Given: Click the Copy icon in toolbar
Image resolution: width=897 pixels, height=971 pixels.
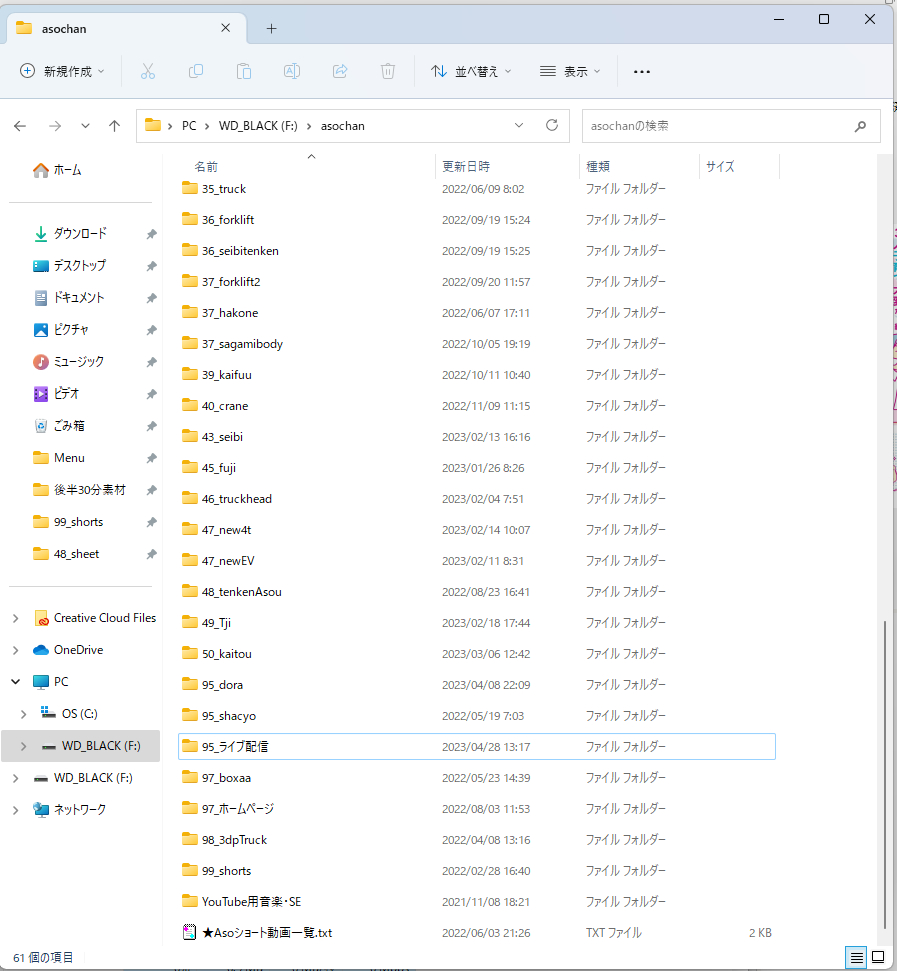Looking at the screenshot, I should (x=196, y=71).
